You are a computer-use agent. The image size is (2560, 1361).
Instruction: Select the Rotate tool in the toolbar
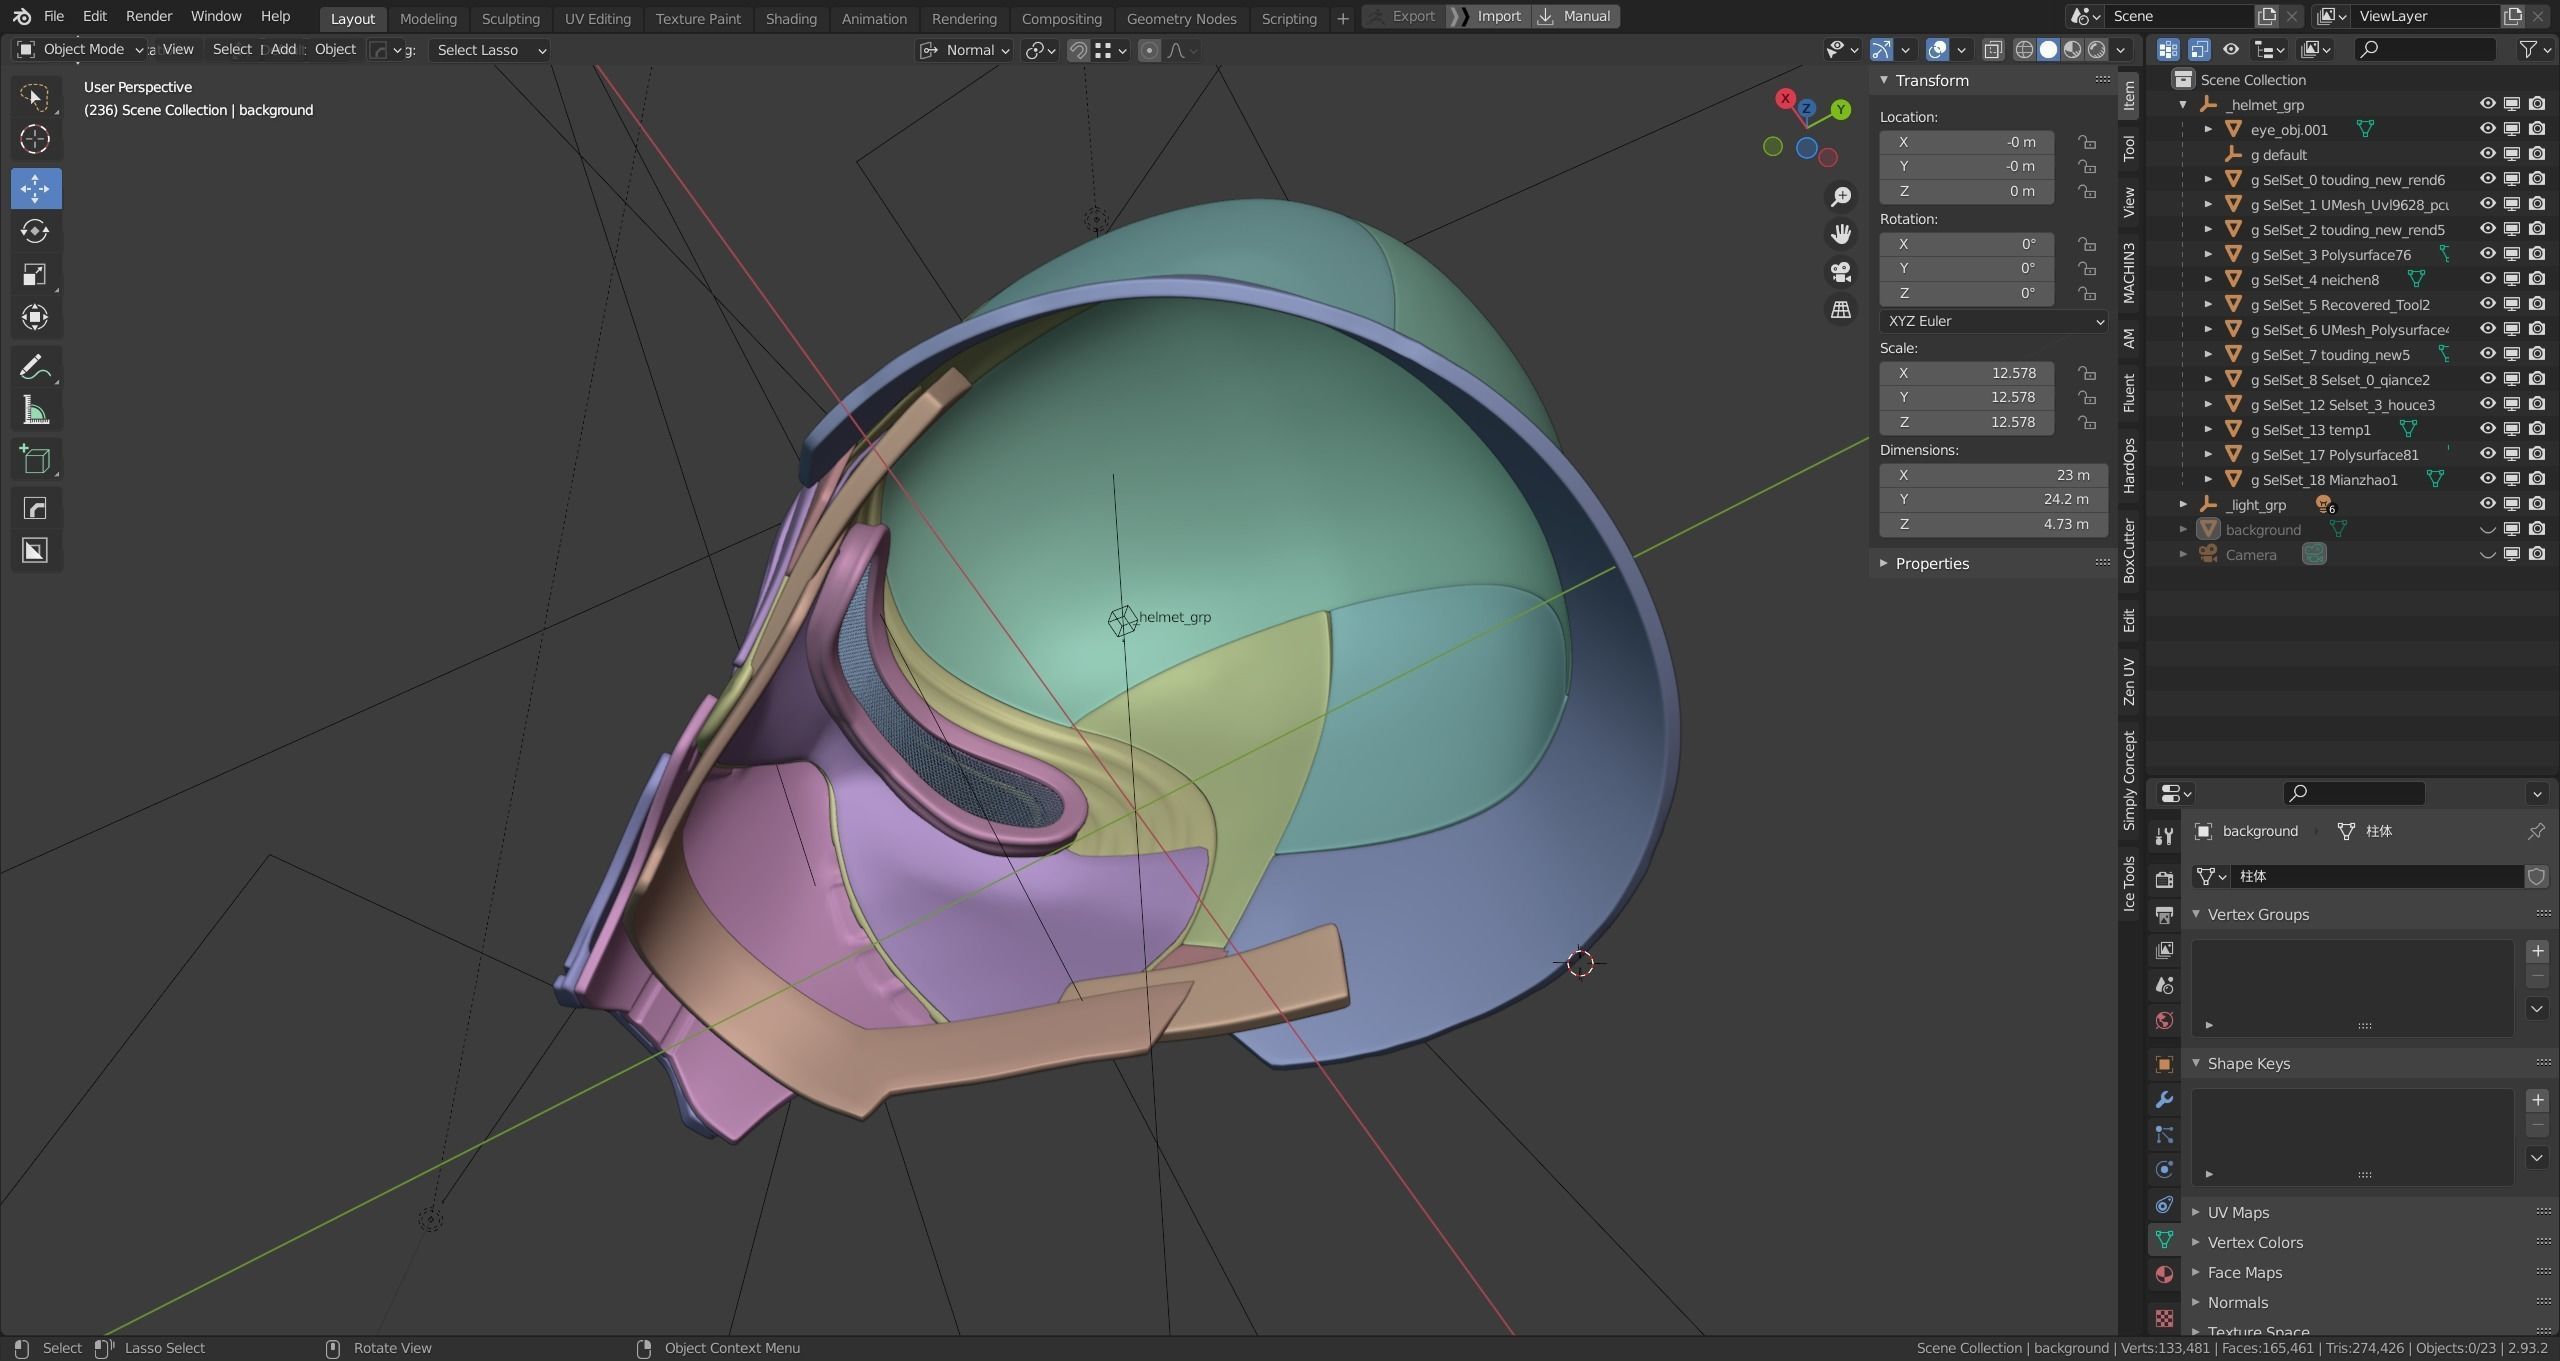35,232
